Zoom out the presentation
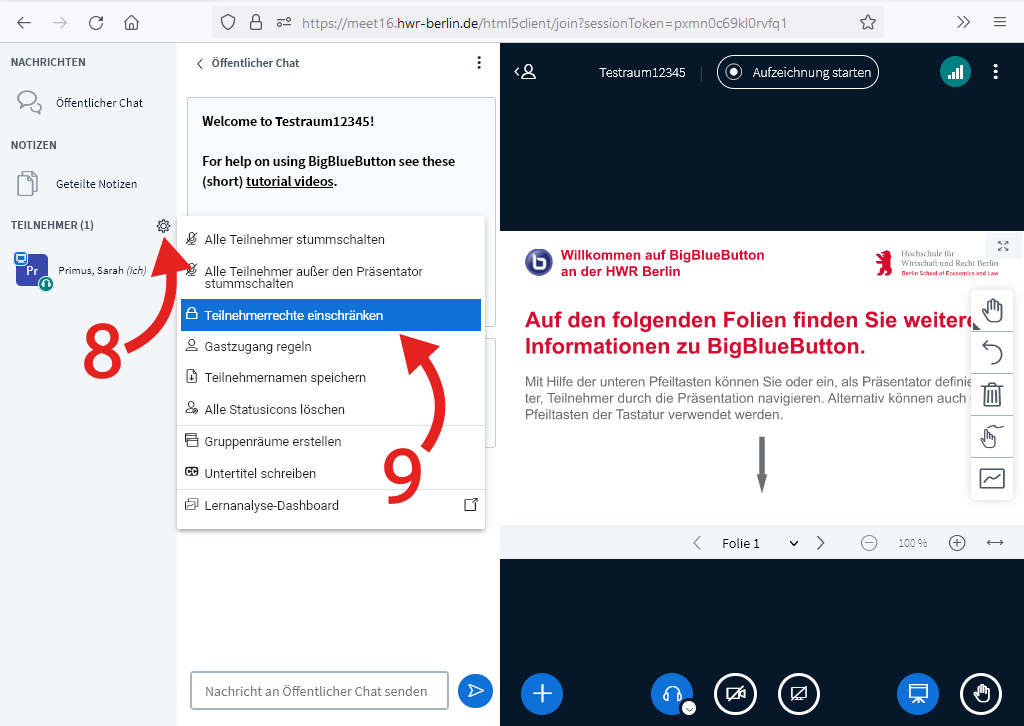 tap(868, 542)
